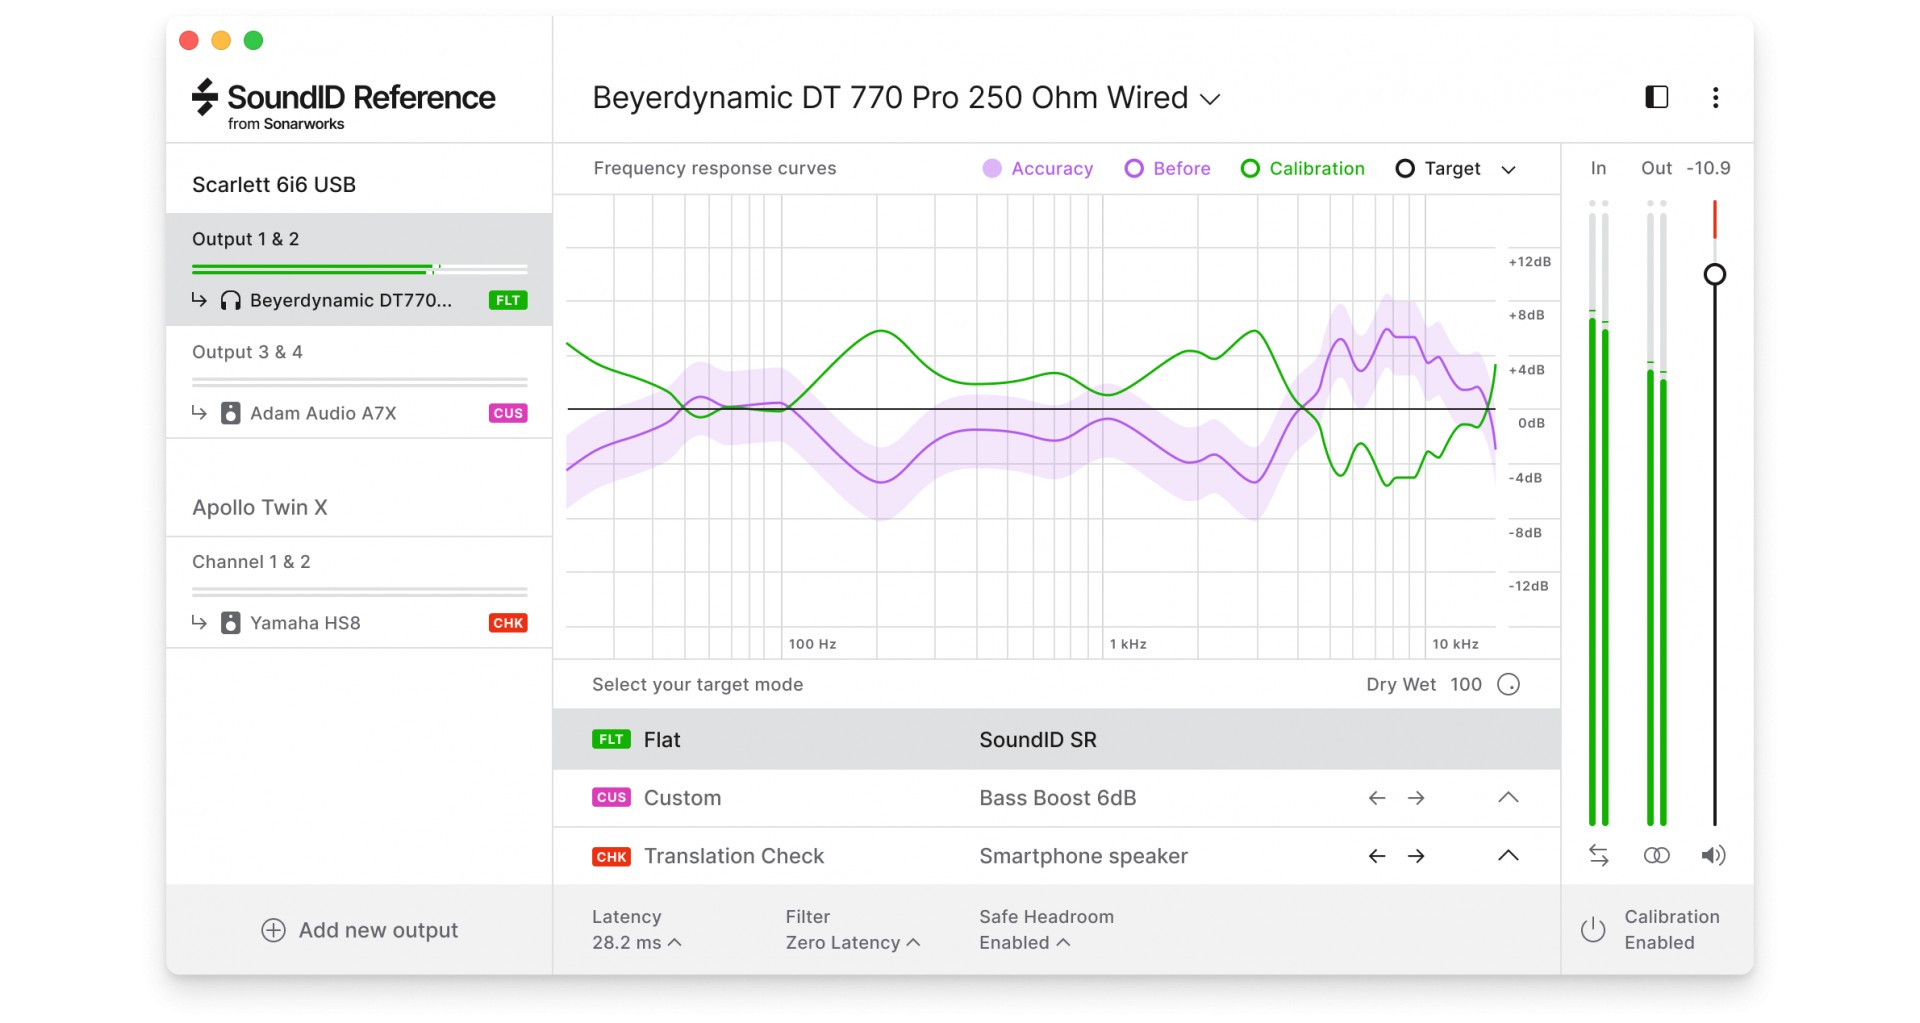Click the Dry Wet knob icon

tap(1508, 684)
